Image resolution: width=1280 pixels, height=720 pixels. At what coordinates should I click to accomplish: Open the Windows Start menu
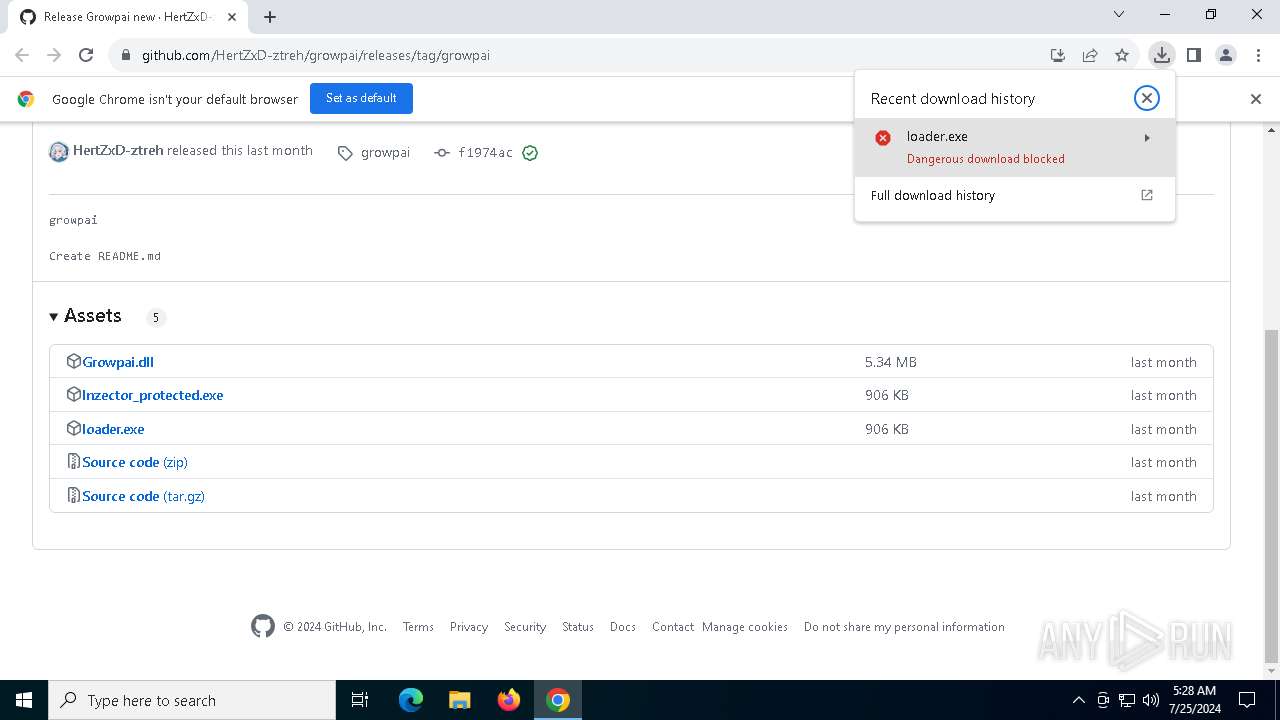(24, 700)
